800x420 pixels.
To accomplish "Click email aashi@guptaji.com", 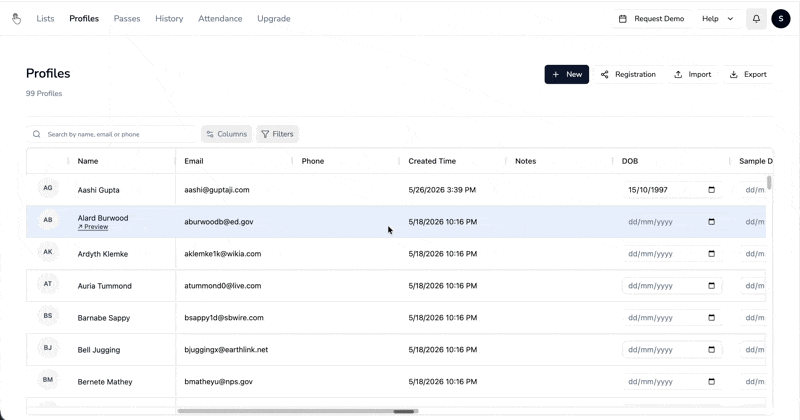I will pos(217,190).
